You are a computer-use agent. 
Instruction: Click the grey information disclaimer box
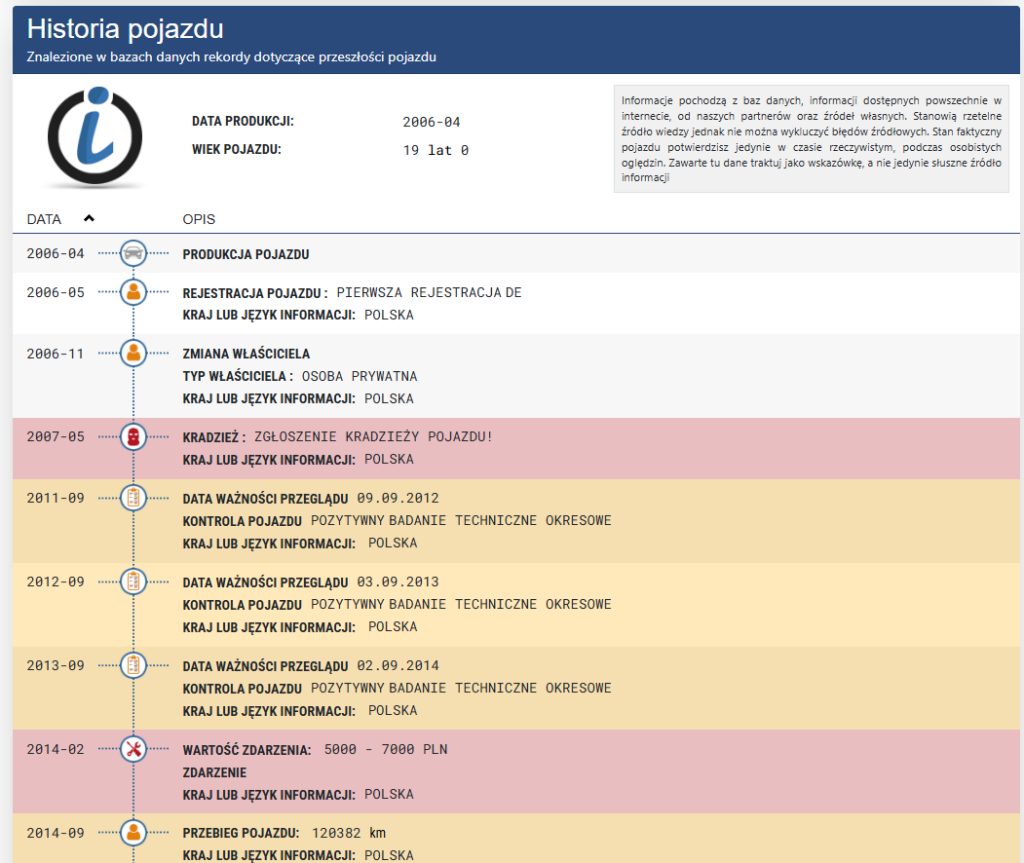pos(811,139)
